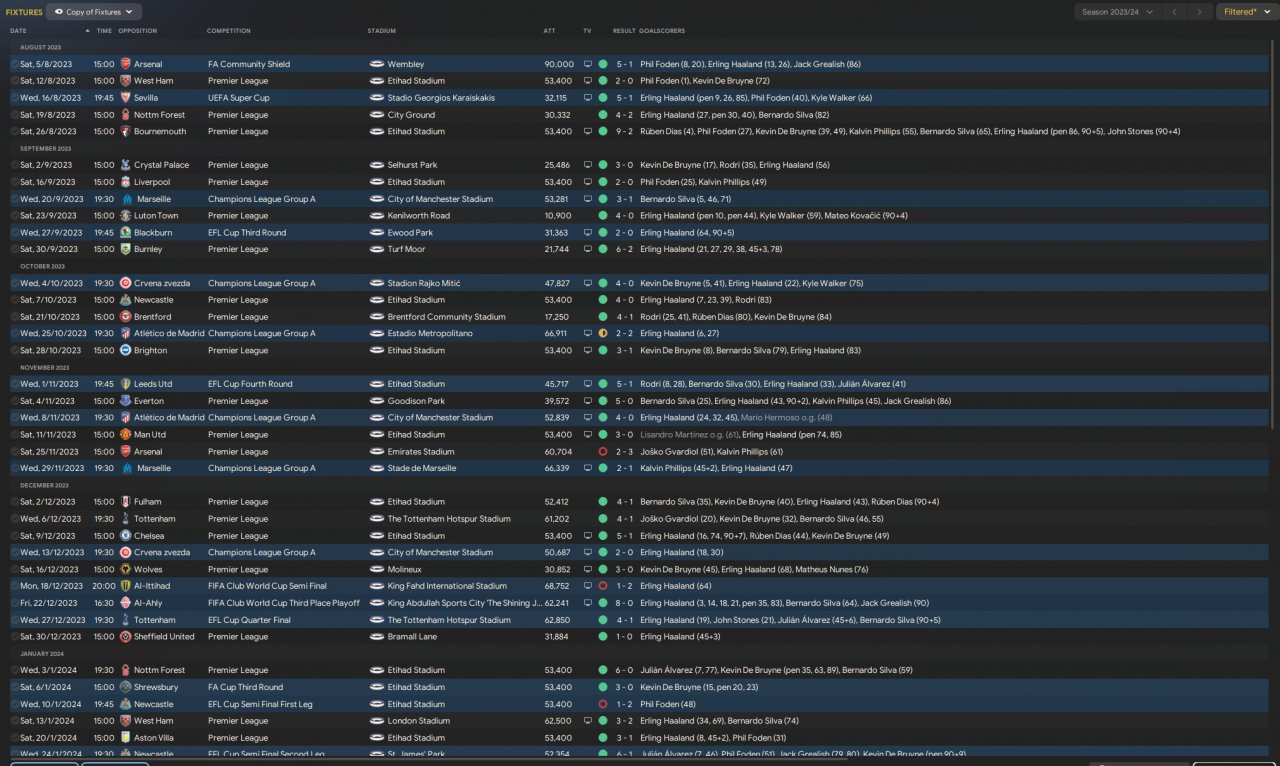Image resolution: width=1280 pixels, height=766 pixels.
Task: Tick the select circle for Sat, 5/8/2023 Arsenal
Action: [14, 64]
